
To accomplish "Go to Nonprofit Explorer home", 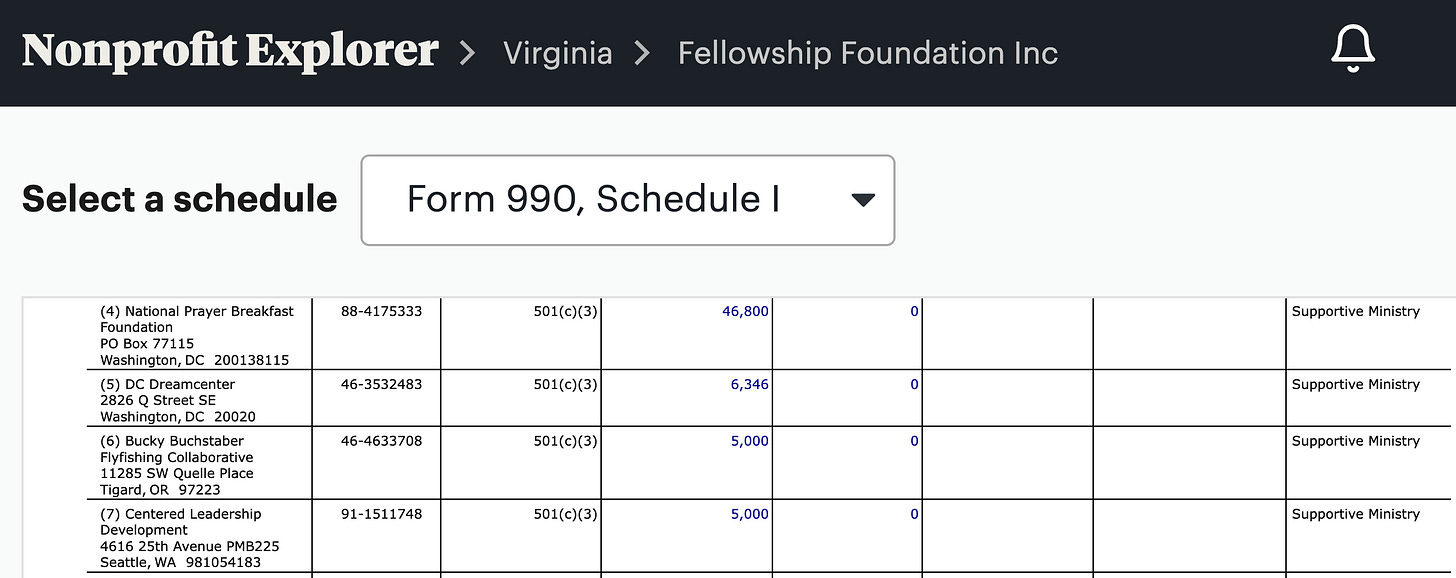I will (230, 51).
